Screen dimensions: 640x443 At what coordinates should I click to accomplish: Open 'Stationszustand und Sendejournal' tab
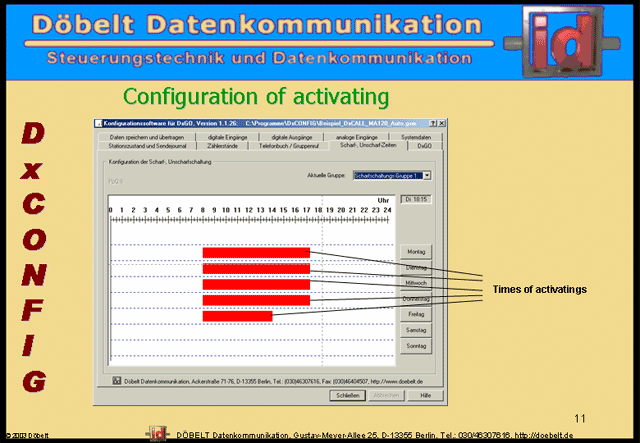tap(147, 146)
